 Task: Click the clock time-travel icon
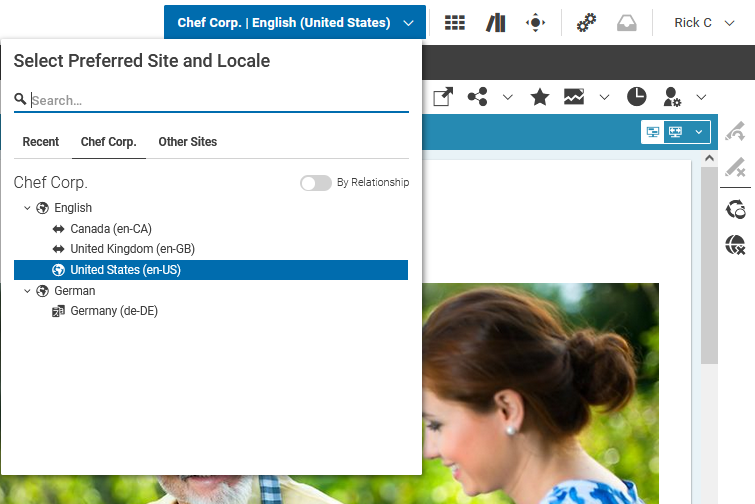point(637,97)
